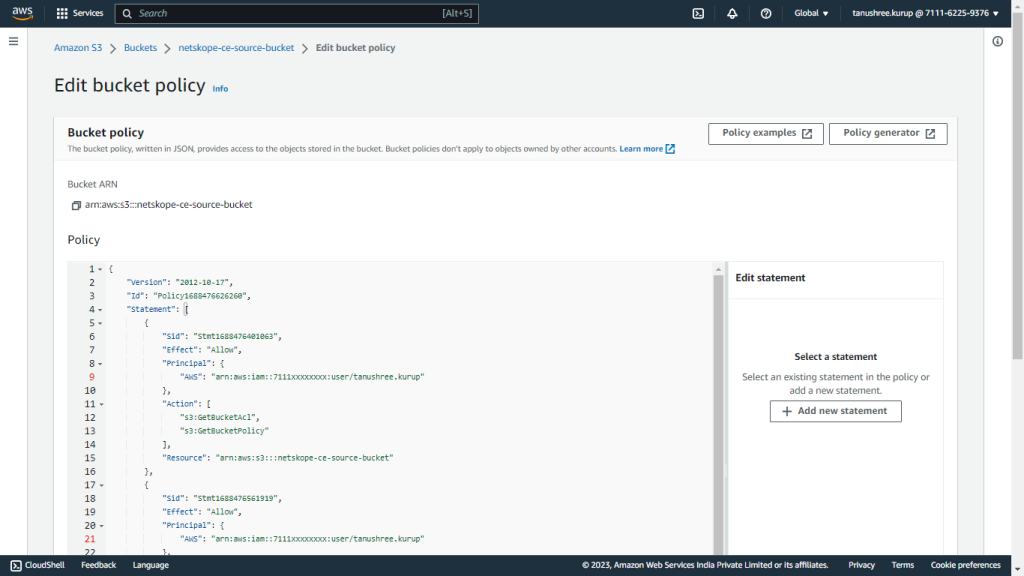
Task: Collapse the Statement array on line 4
Action: pos(100,310)
